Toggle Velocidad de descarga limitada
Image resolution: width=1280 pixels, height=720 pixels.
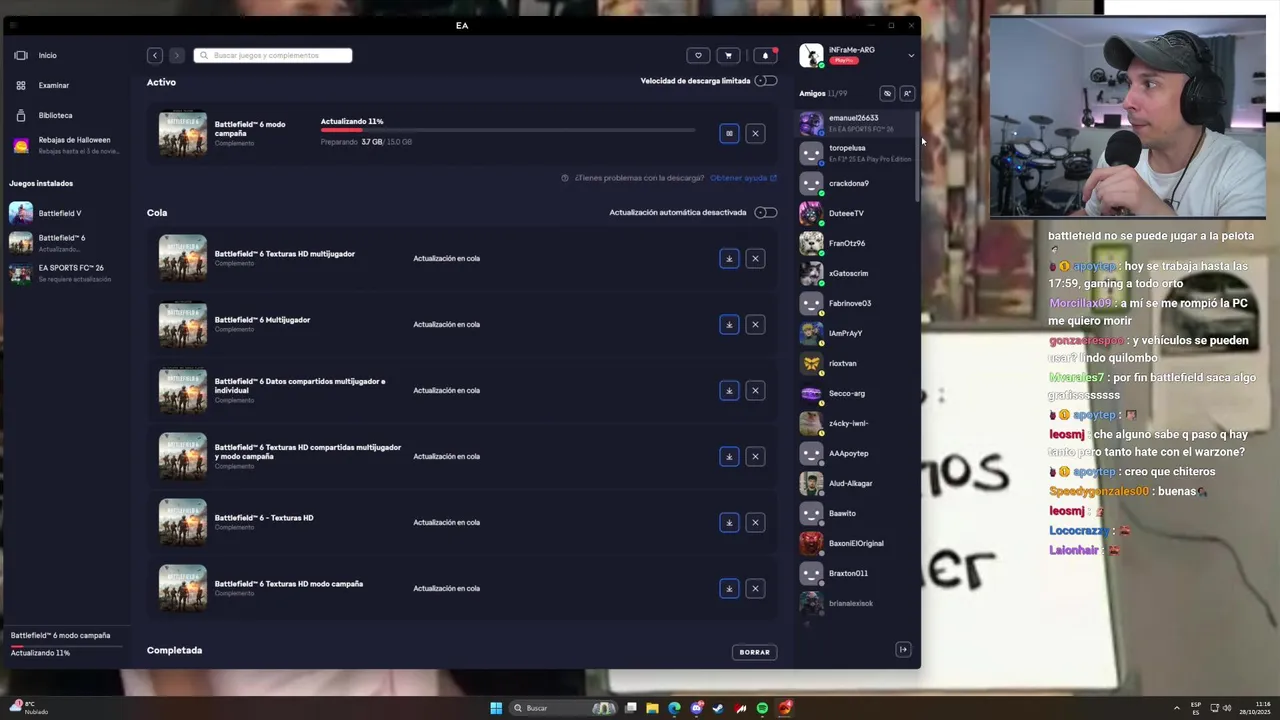tap(766, 81)
